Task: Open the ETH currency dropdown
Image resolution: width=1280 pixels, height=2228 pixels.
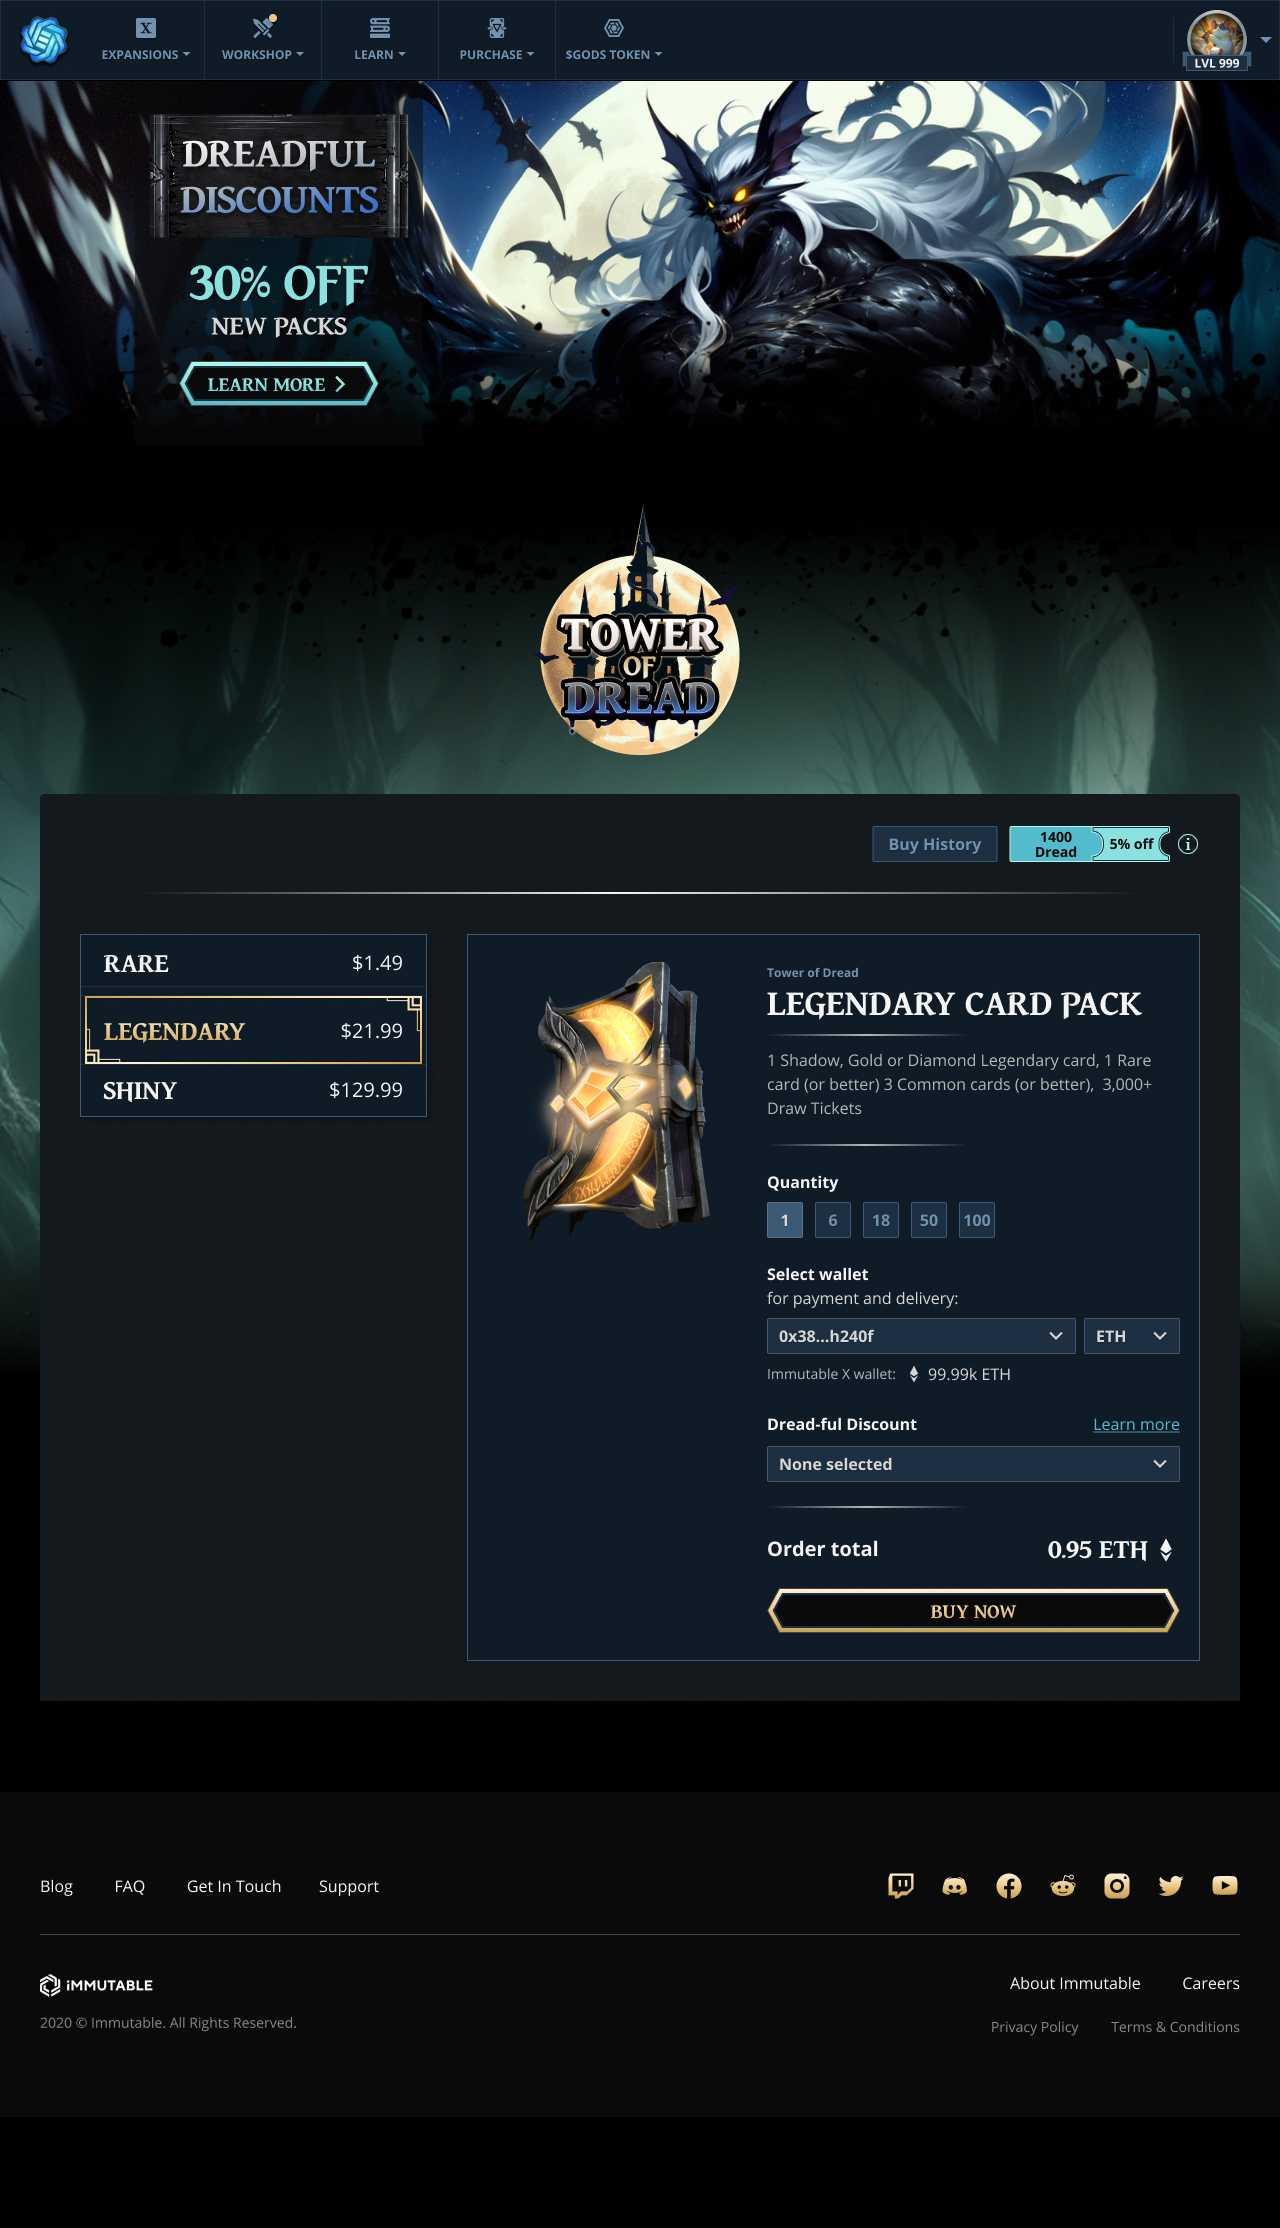Action: [x=1132, y=1336]
